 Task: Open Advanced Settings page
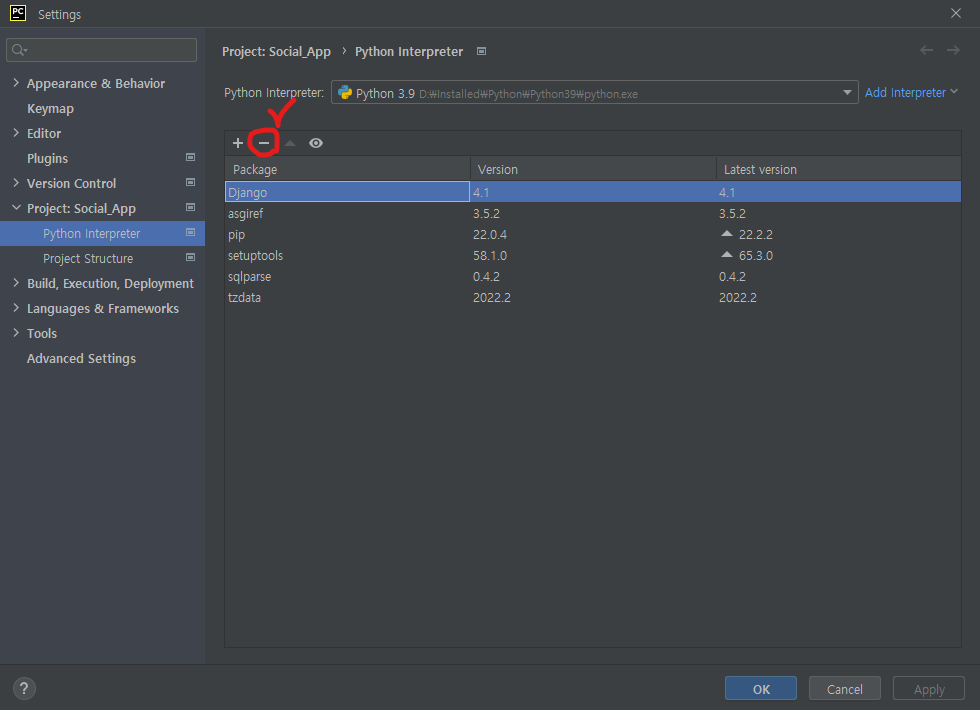click(81, 358)
